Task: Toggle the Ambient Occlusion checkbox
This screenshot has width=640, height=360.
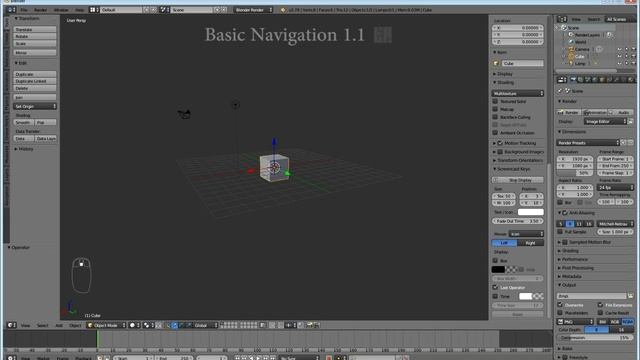Action: click(x=496, y=133)
